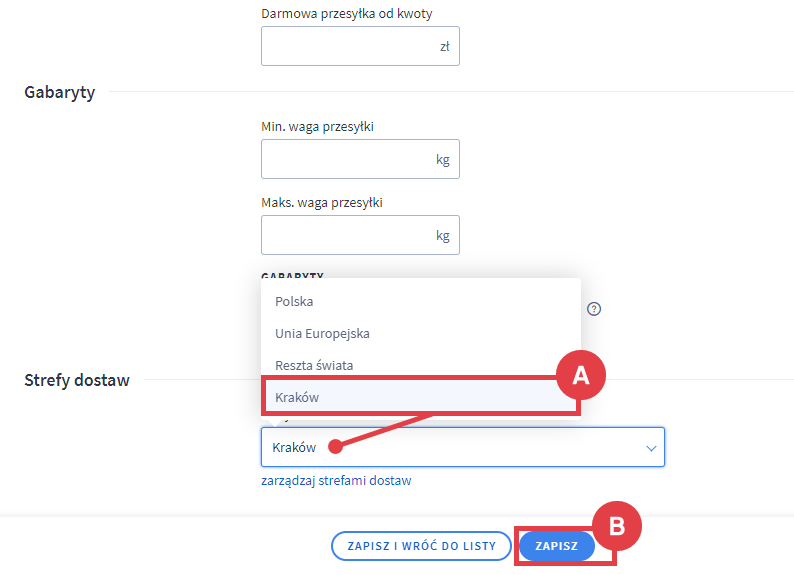Click the chevron arrow of delivery zone select
794x575 pixels.
(651, 448)
